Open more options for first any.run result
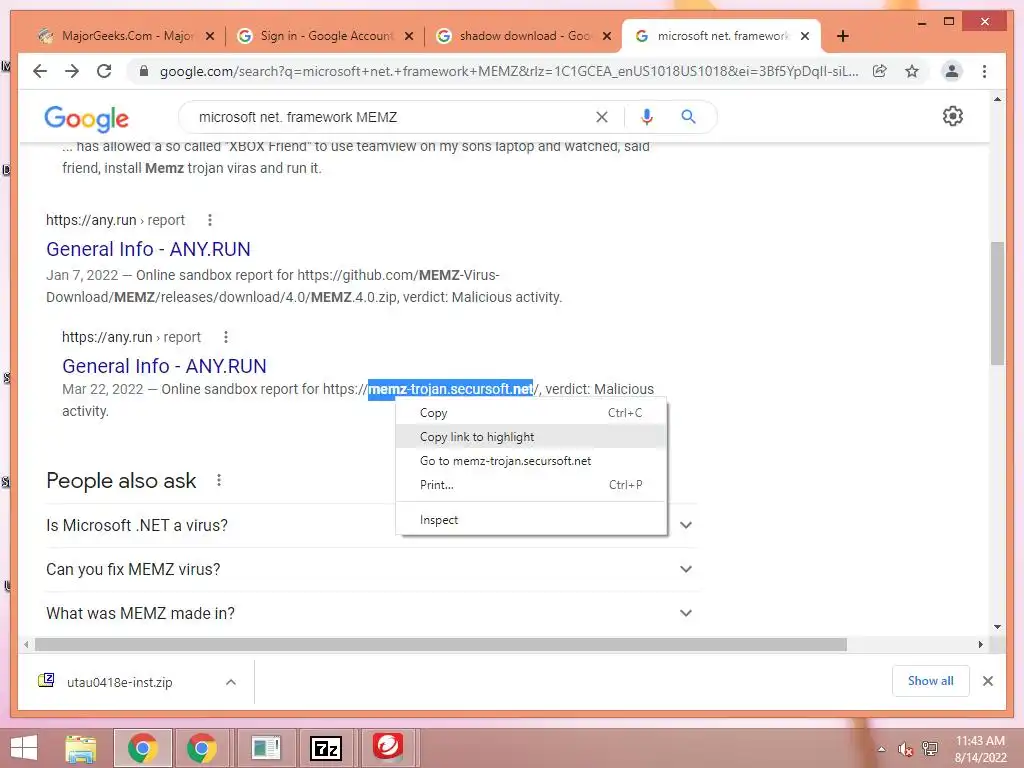1024x768 pixels. tap(210, 220)
